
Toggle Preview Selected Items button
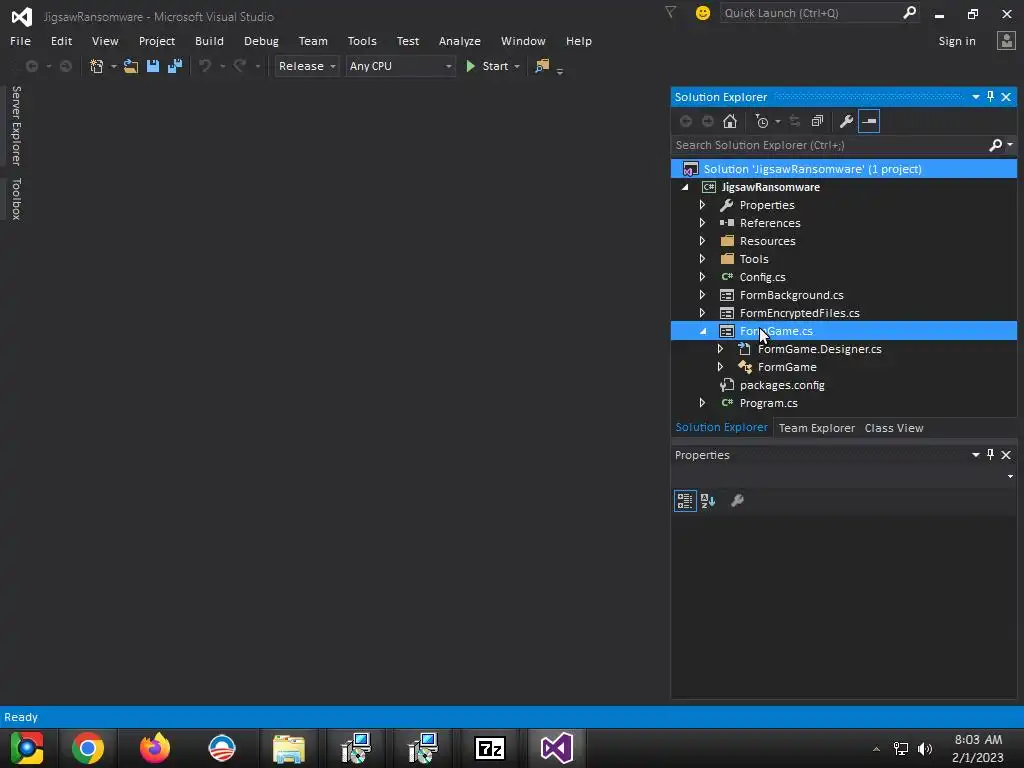pyautogui.click(x=869, y=121)
